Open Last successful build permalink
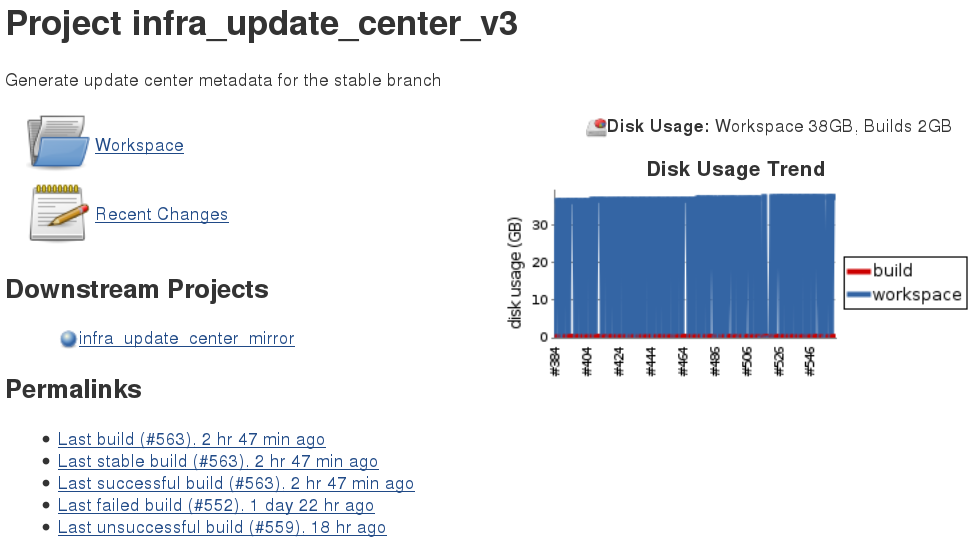Viewport: 974px width, 541px height. click(x=236, y=483)
